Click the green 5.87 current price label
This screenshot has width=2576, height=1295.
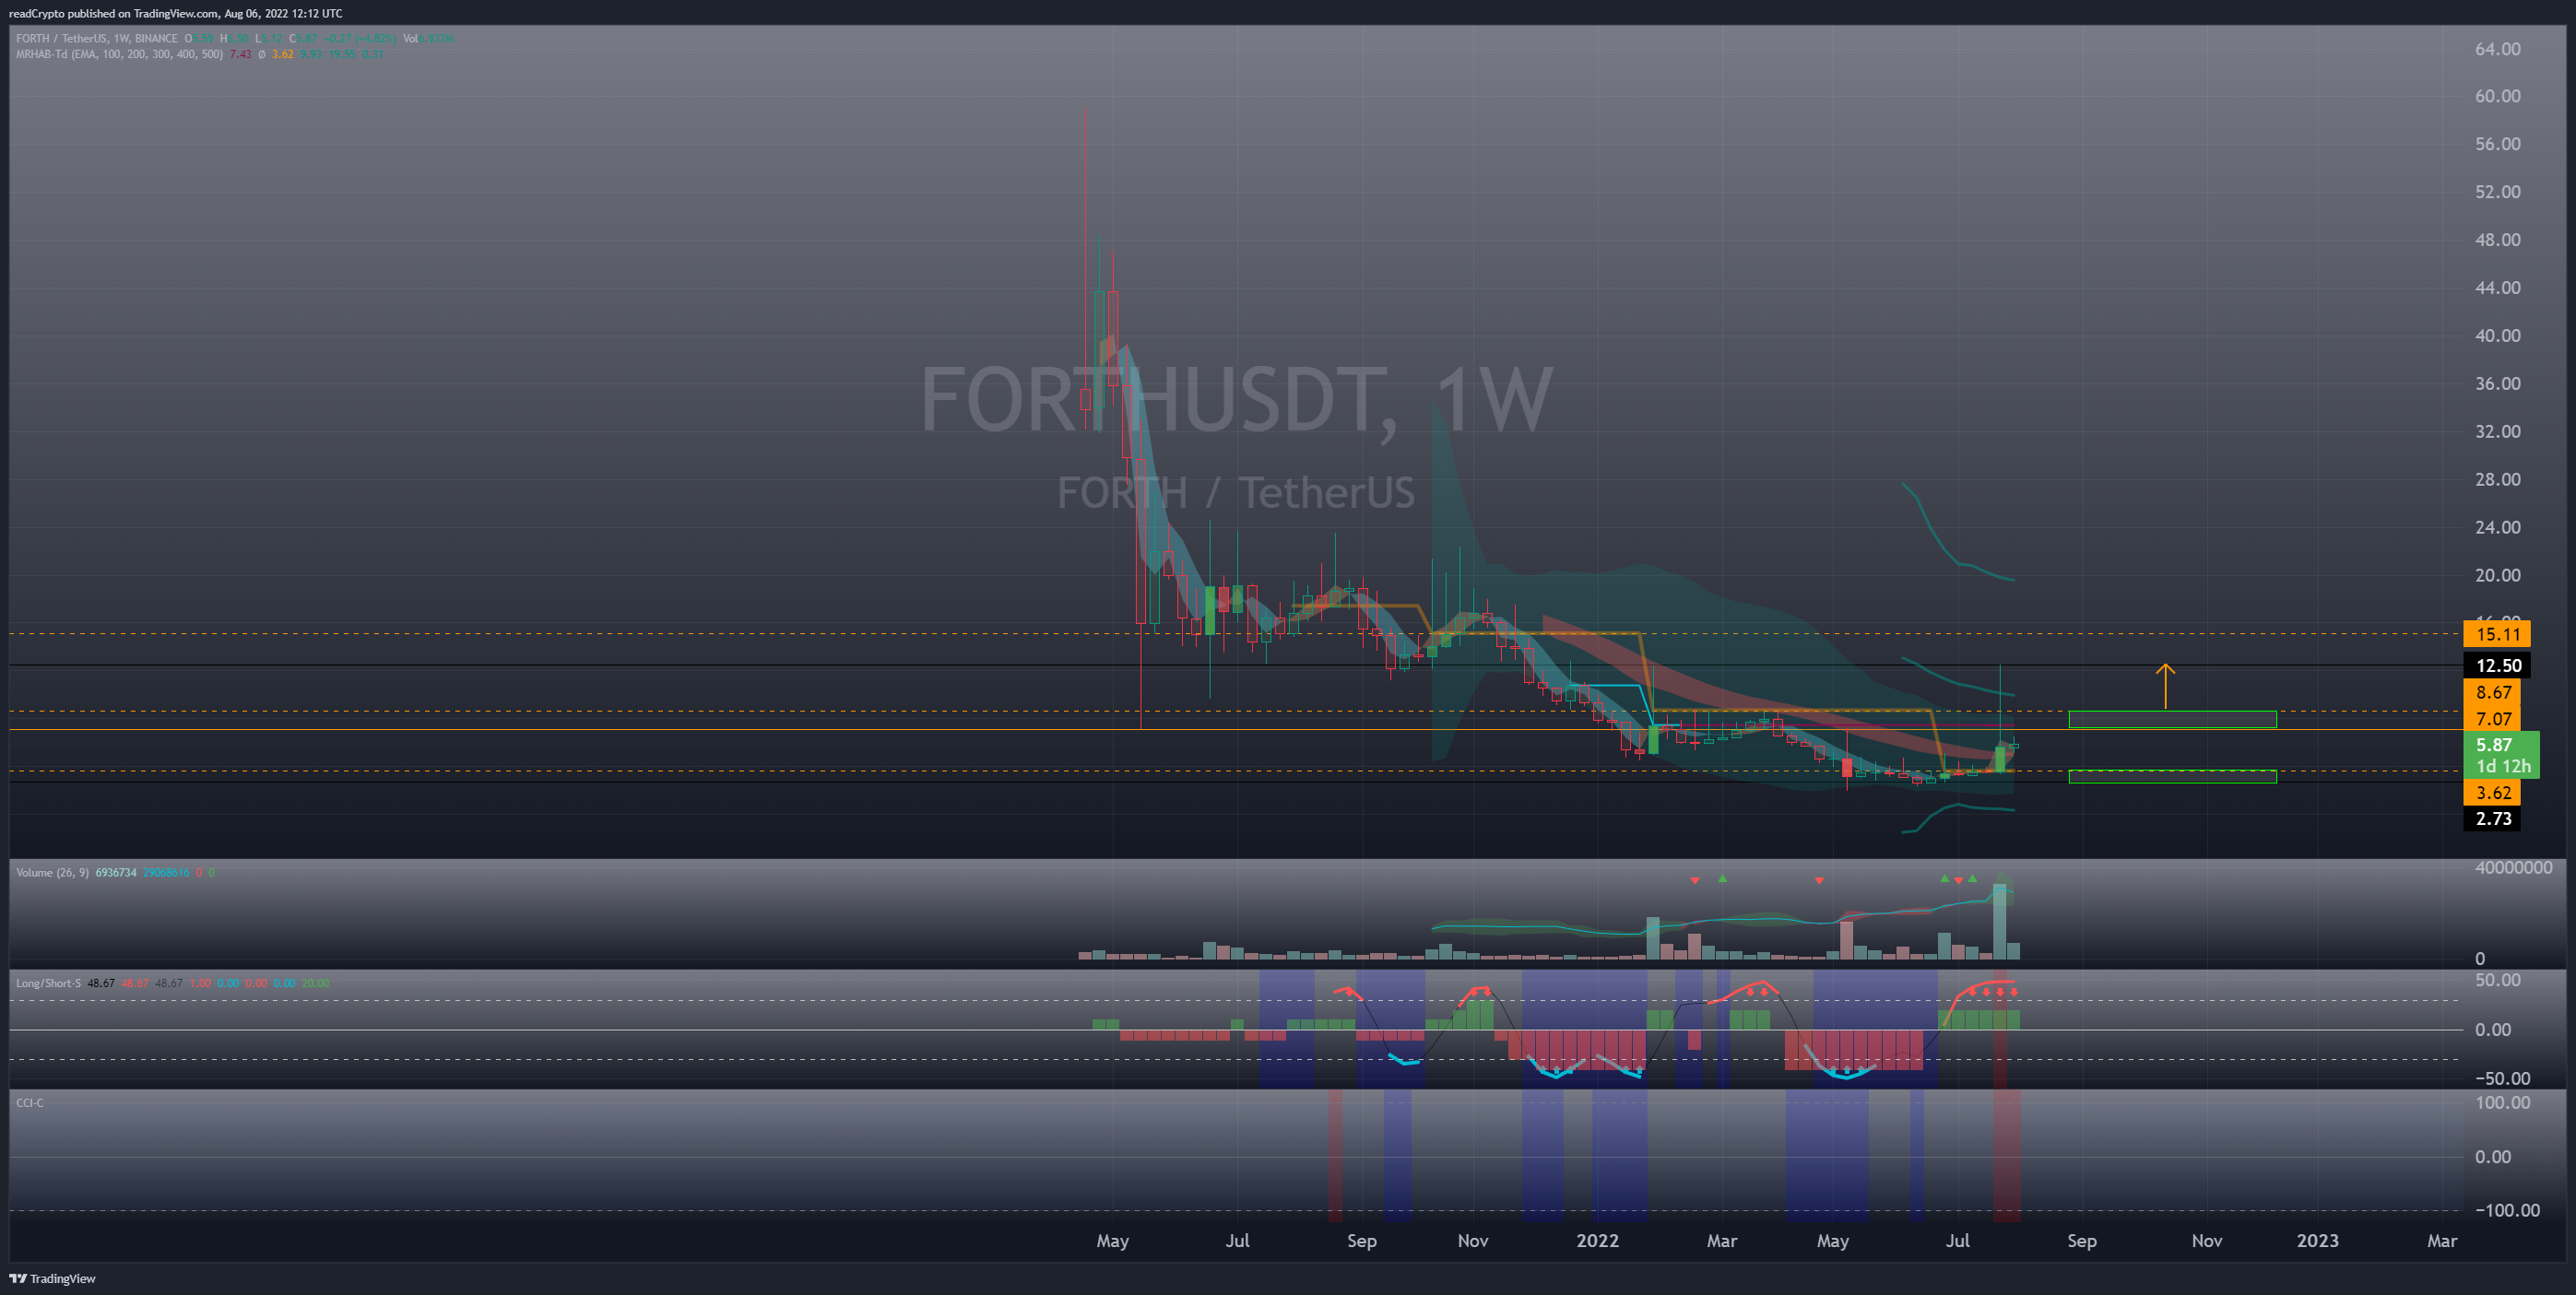(2501, 744)
